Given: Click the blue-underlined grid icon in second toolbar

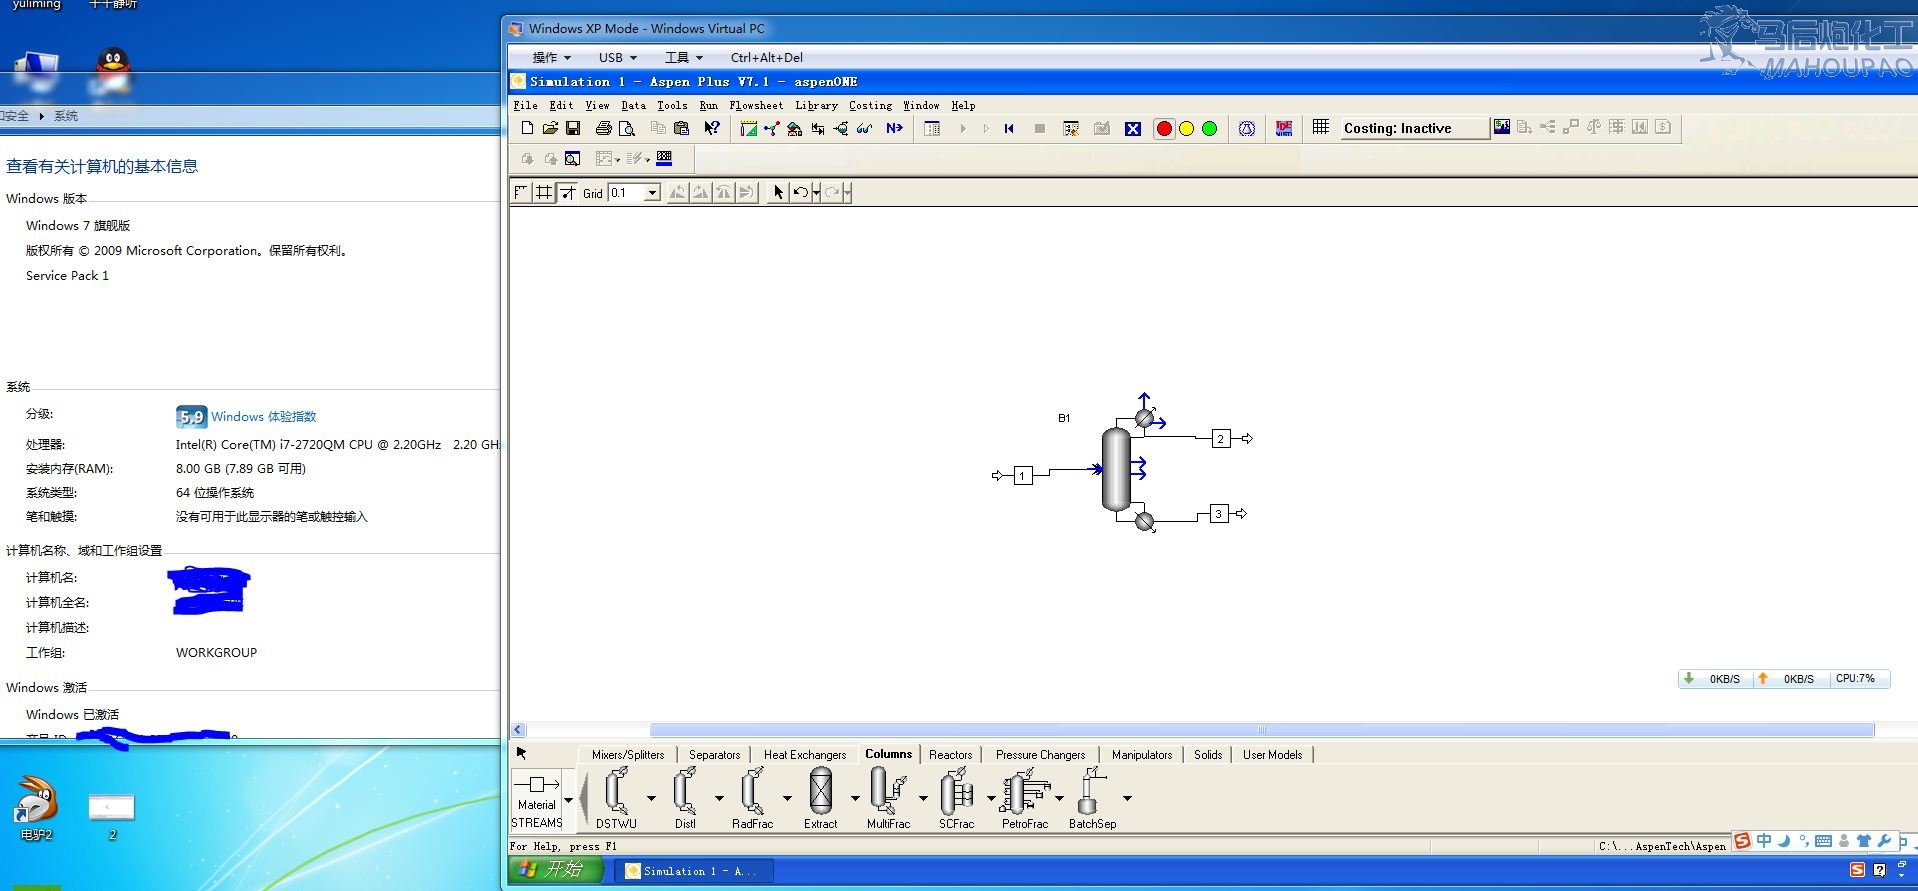Looking at the screenshot, I should point(664,158).
